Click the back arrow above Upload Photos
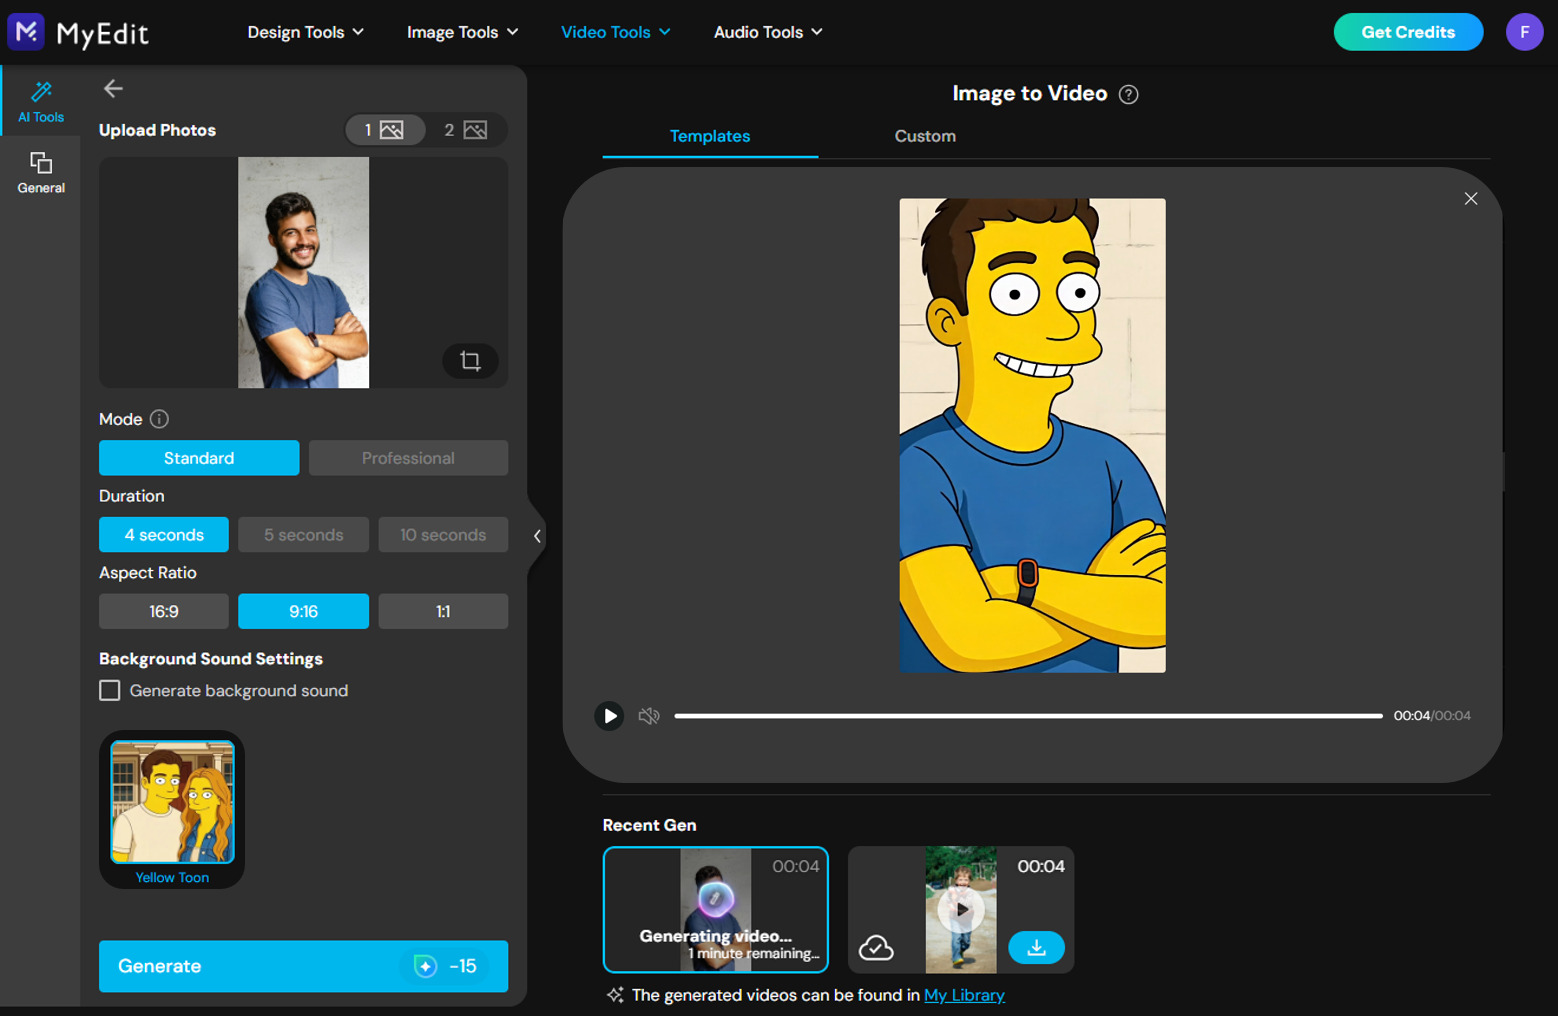The width and height of the screenshot is (1558, 1016). pyautogui.click(x=113, y=88)
